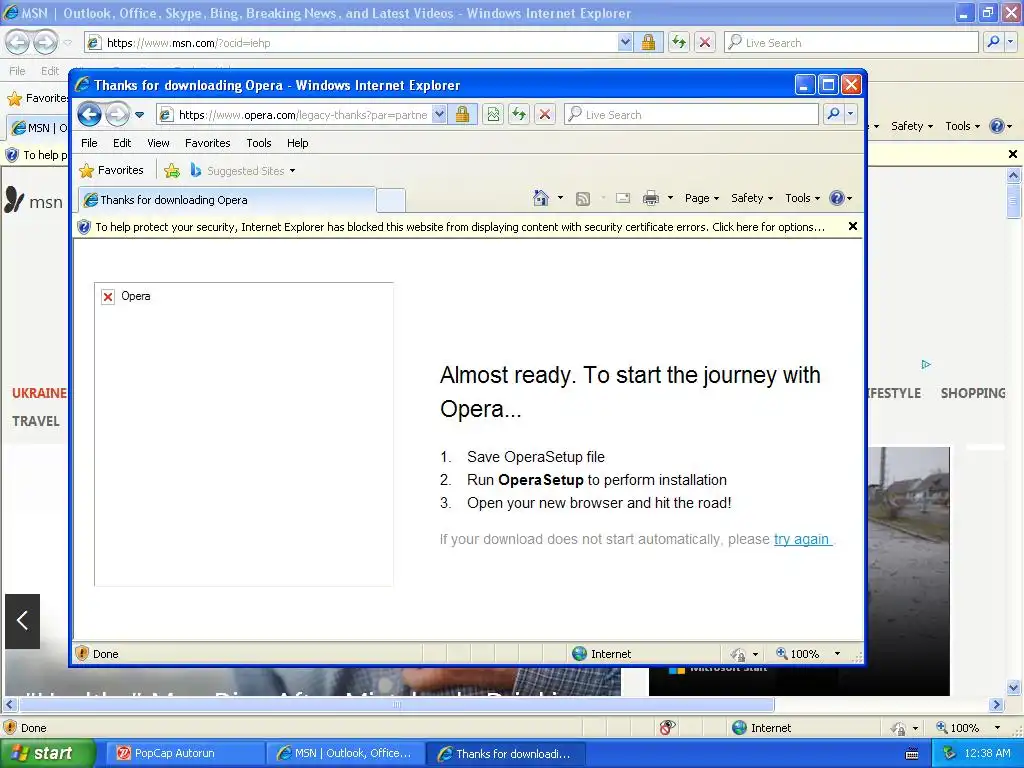Click Read Mail icon
Viewport: 1024px width, 768px height.
coord(623,198)
